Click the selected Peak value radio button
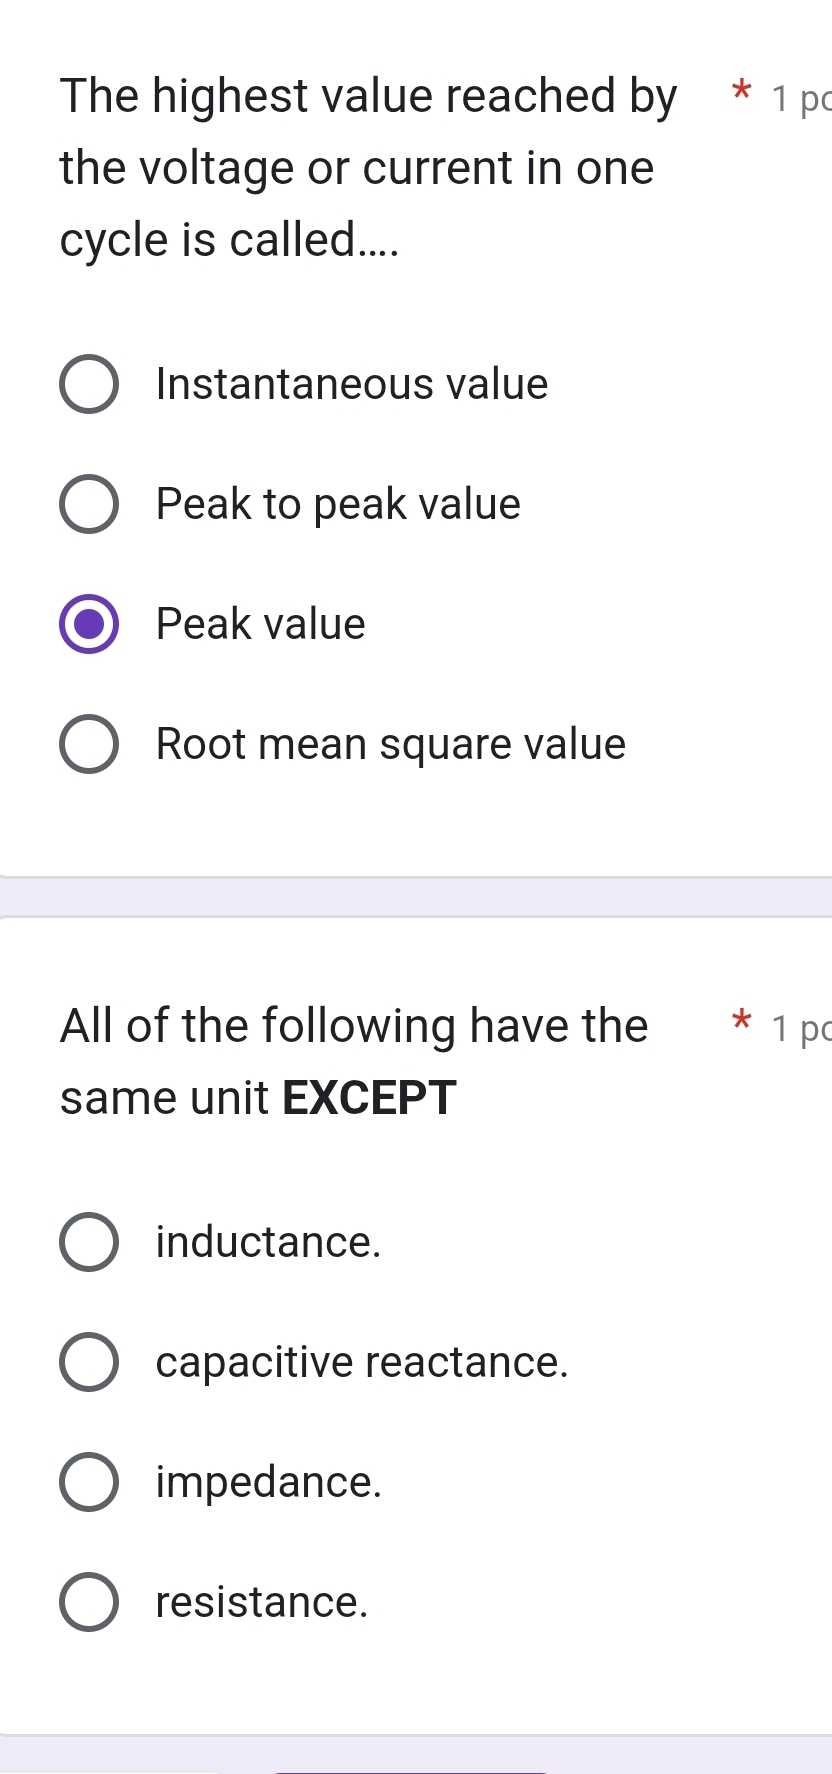Screen dimensions: 832x1774 click(89, 624)
